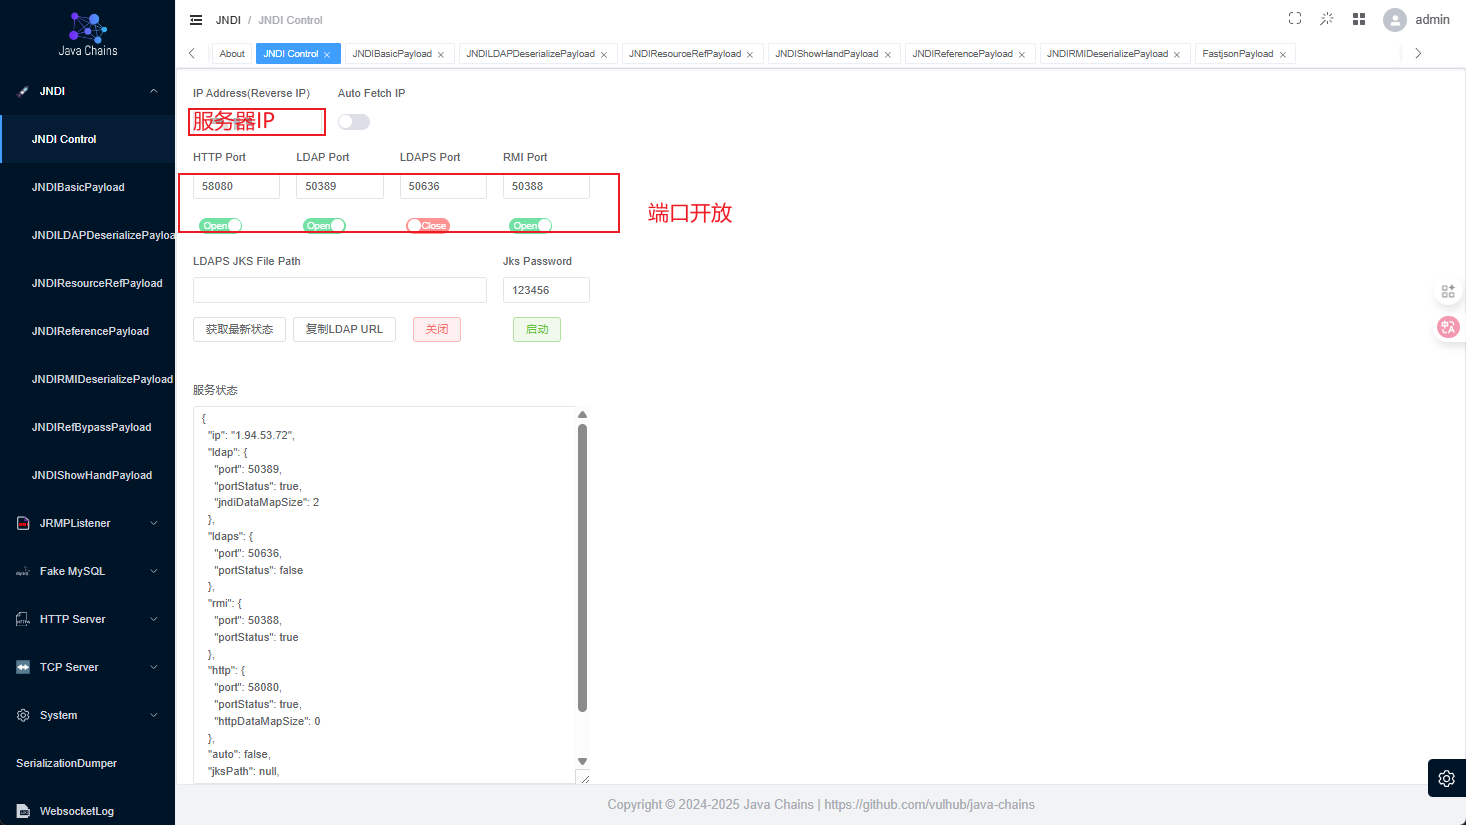Viewport: 1466px width, 825px height.
Task: Click the theme switch sparkle icon
Action: [x=1327, y=19]
